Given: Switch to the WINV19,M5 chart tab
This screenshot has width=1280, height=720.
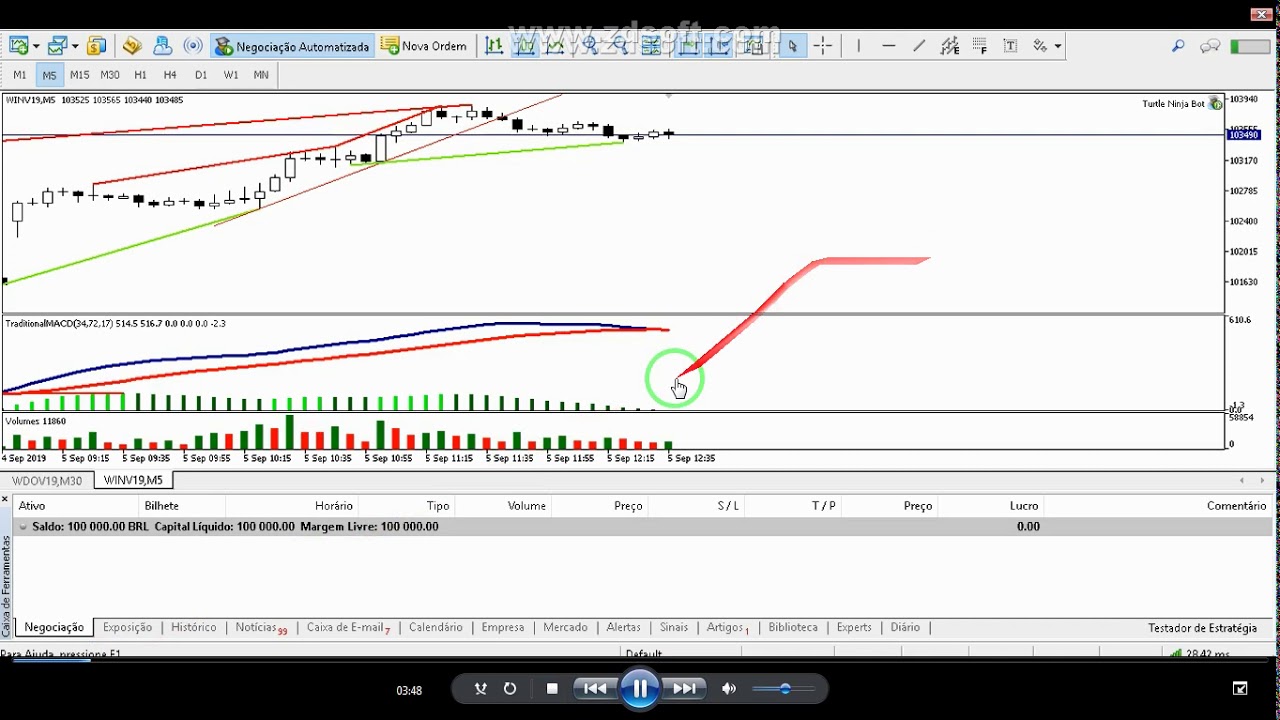Looking at the screenshot, I should point(133,481).
